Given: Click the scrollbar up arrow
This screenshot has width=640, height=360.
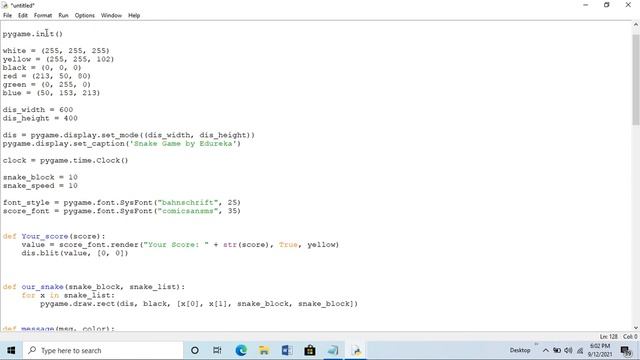Looking at the screenshot, I should coord(636,25).
